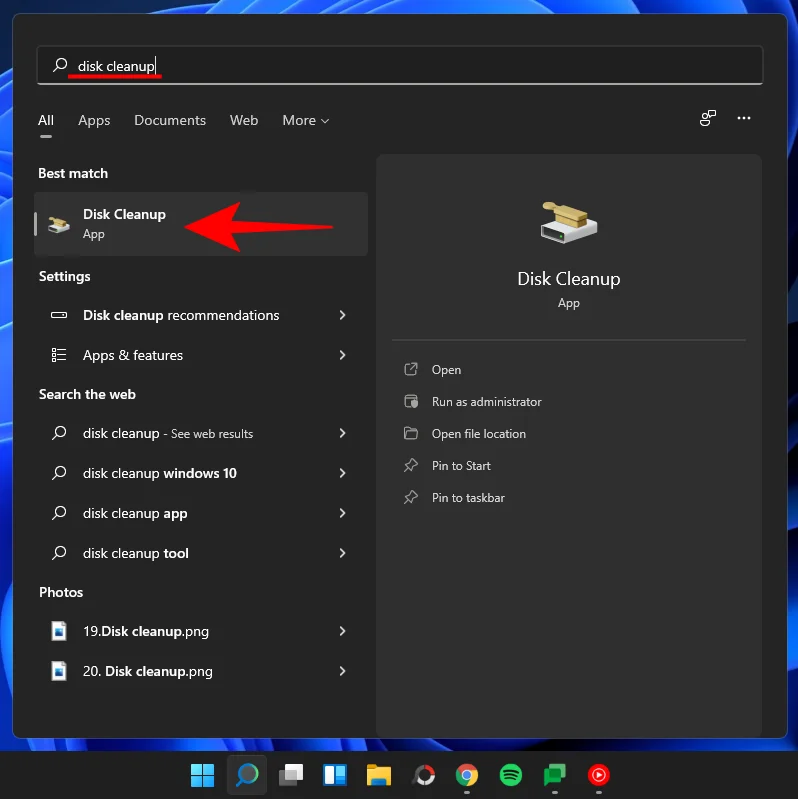Click the large Disk Cleanup icon in preview pane
The height and width of the screenshot is (799, 798).
point(569,223)
